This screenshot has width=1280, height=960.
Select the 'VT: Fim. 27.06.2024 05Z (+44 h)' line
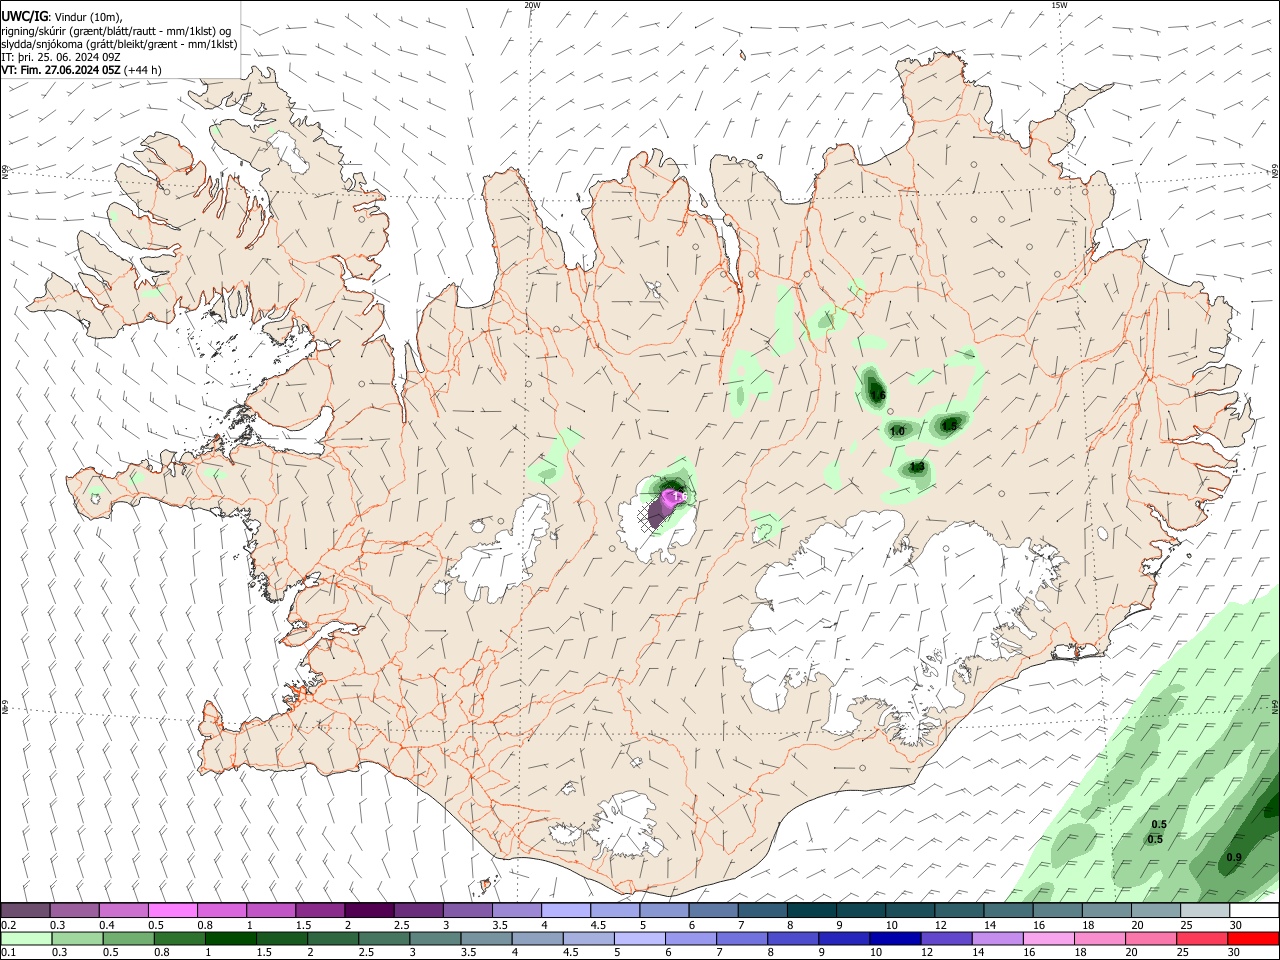[82, 70]
